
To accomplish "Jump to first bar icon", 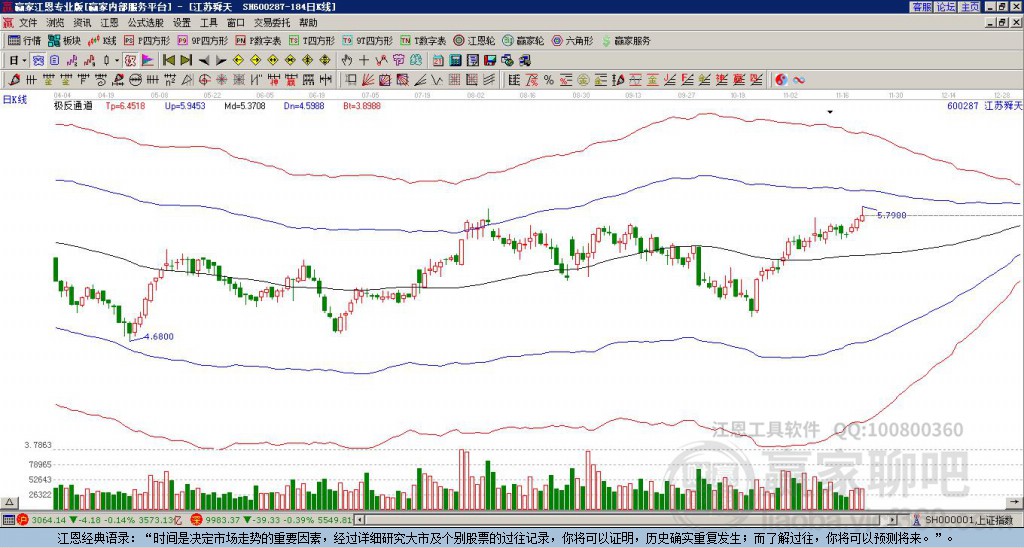I will (x=169, y=61).
